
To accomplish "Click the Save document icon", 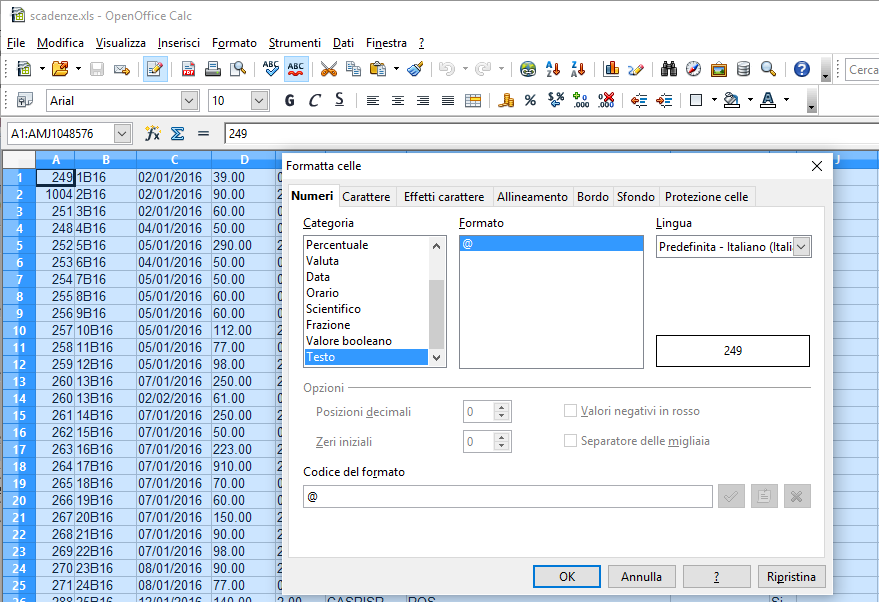I will pyautogui.click(x=97, y=69).
